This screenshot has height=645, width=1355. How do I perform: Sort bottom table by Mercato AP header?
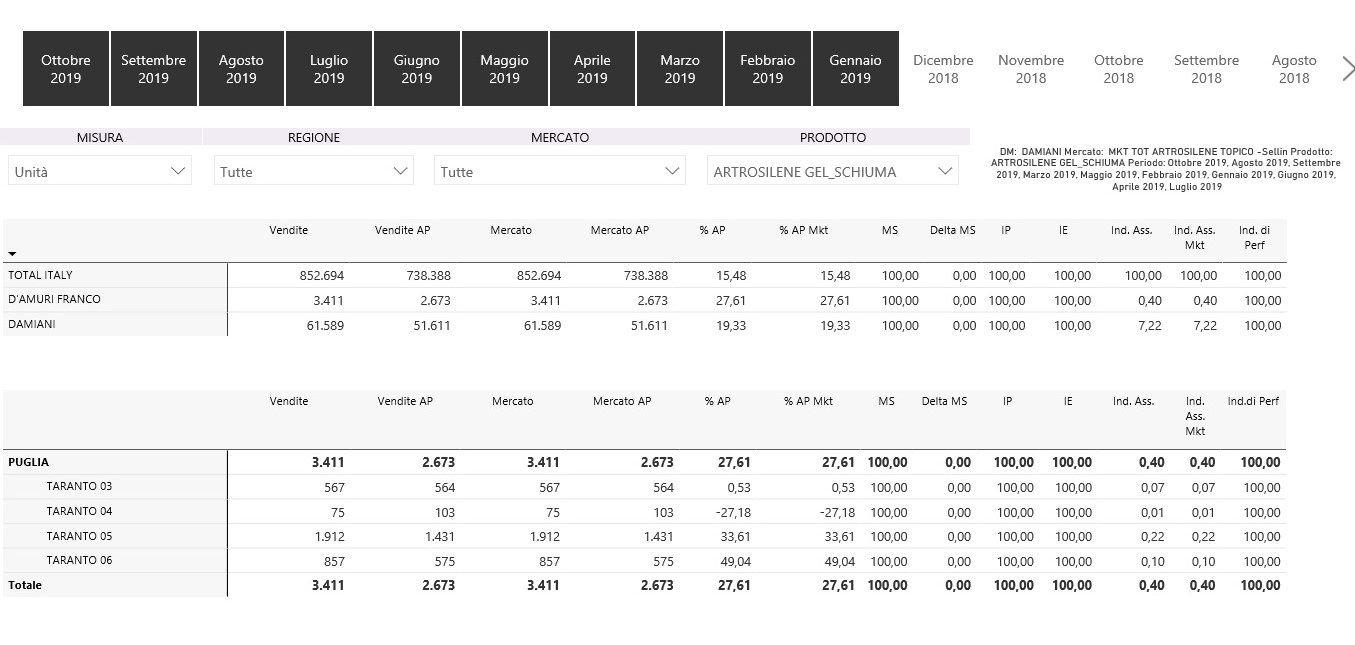[x=622, y=401]
